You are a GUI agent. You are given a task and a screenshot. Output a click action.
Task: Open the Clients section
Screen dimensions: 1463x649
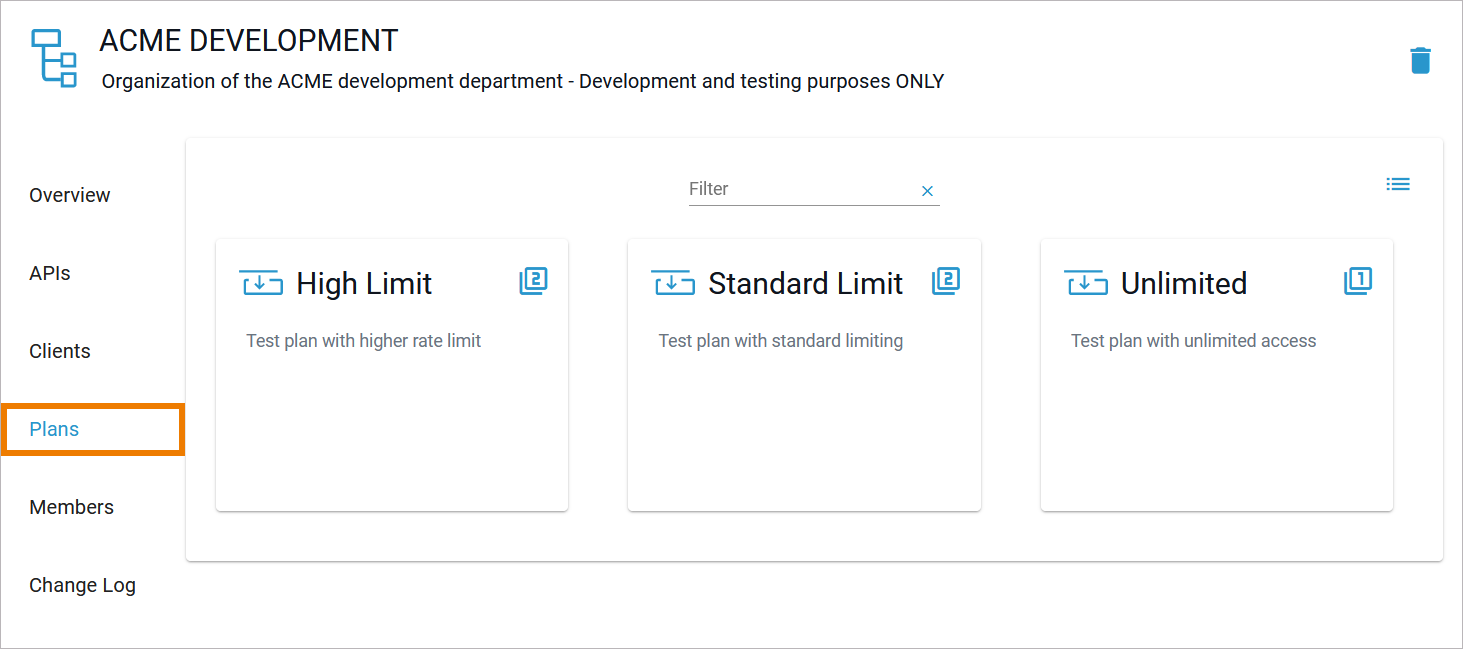60,351
